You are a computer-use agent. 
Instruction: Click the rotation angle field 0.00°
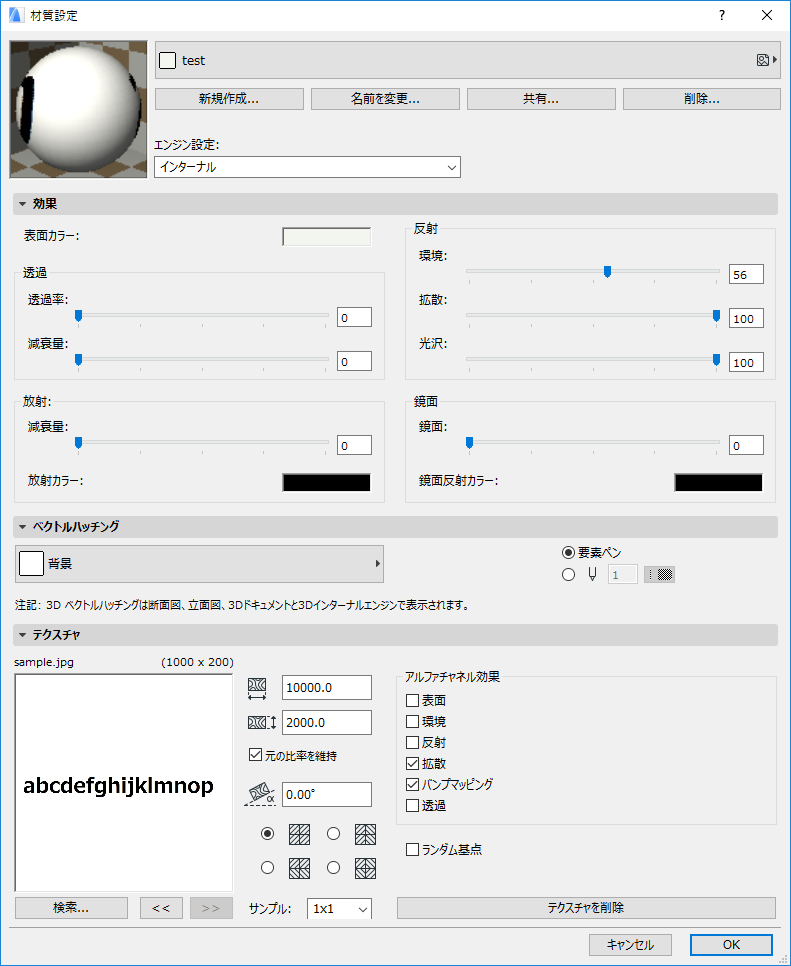coord(327,795)
